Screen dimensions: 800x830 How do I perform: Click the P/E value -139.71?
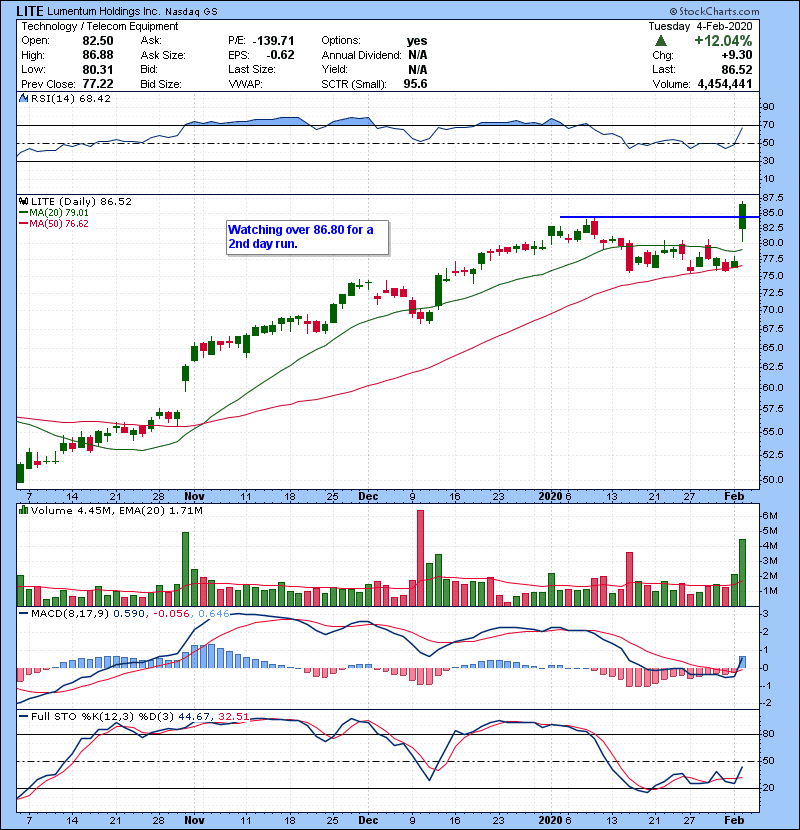273,41
